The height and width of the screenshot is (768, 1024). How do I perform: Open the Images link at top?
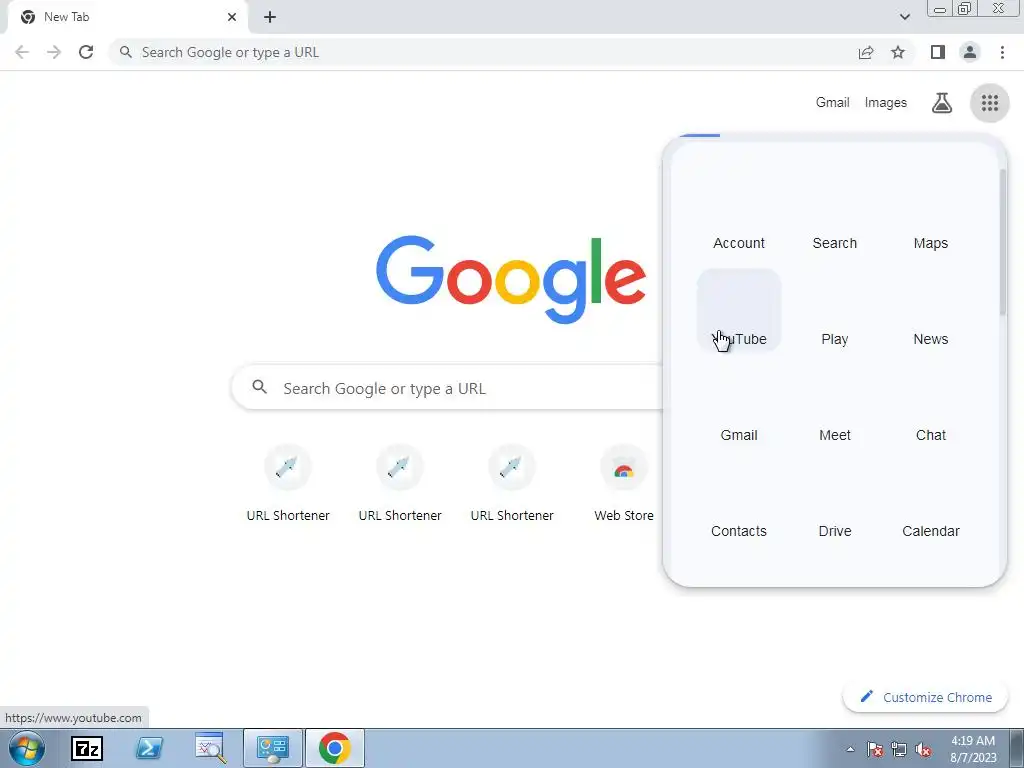click(886, 103)
